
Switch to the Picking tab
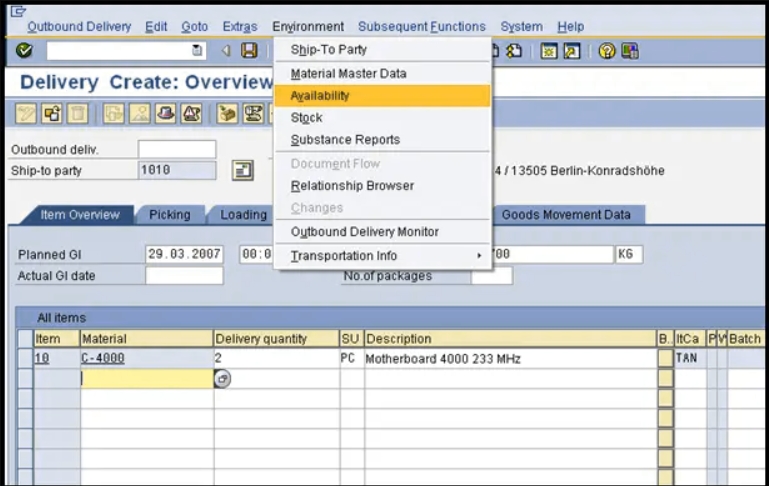point(169,215)
